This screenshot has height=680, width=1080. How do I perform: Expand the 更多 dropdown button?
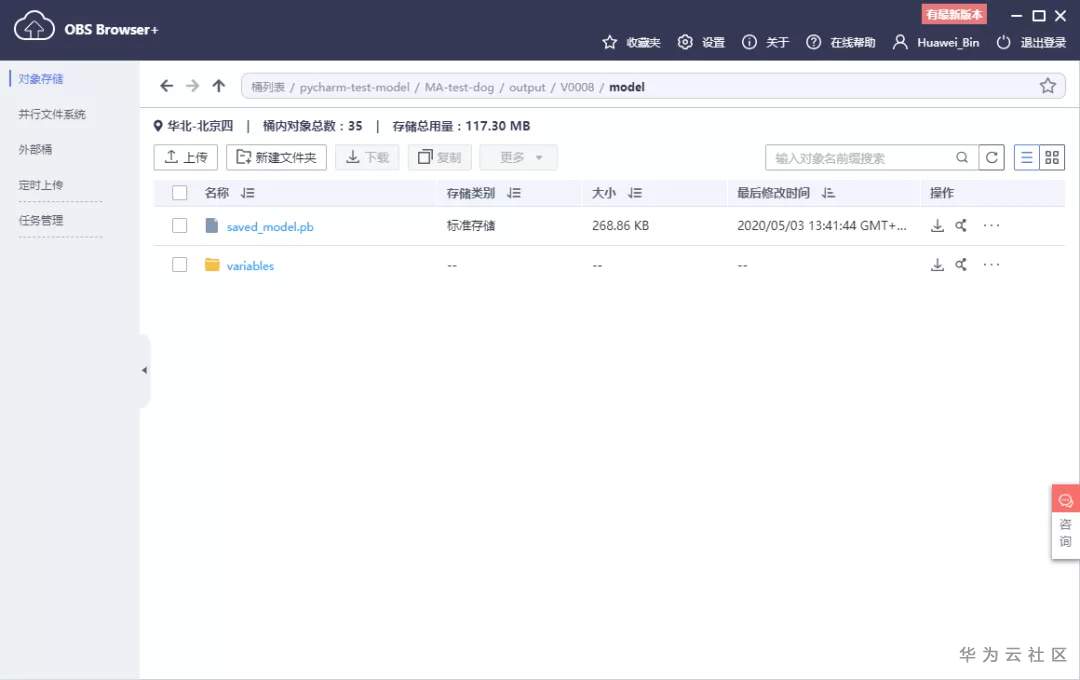click(x=519, y=158)
